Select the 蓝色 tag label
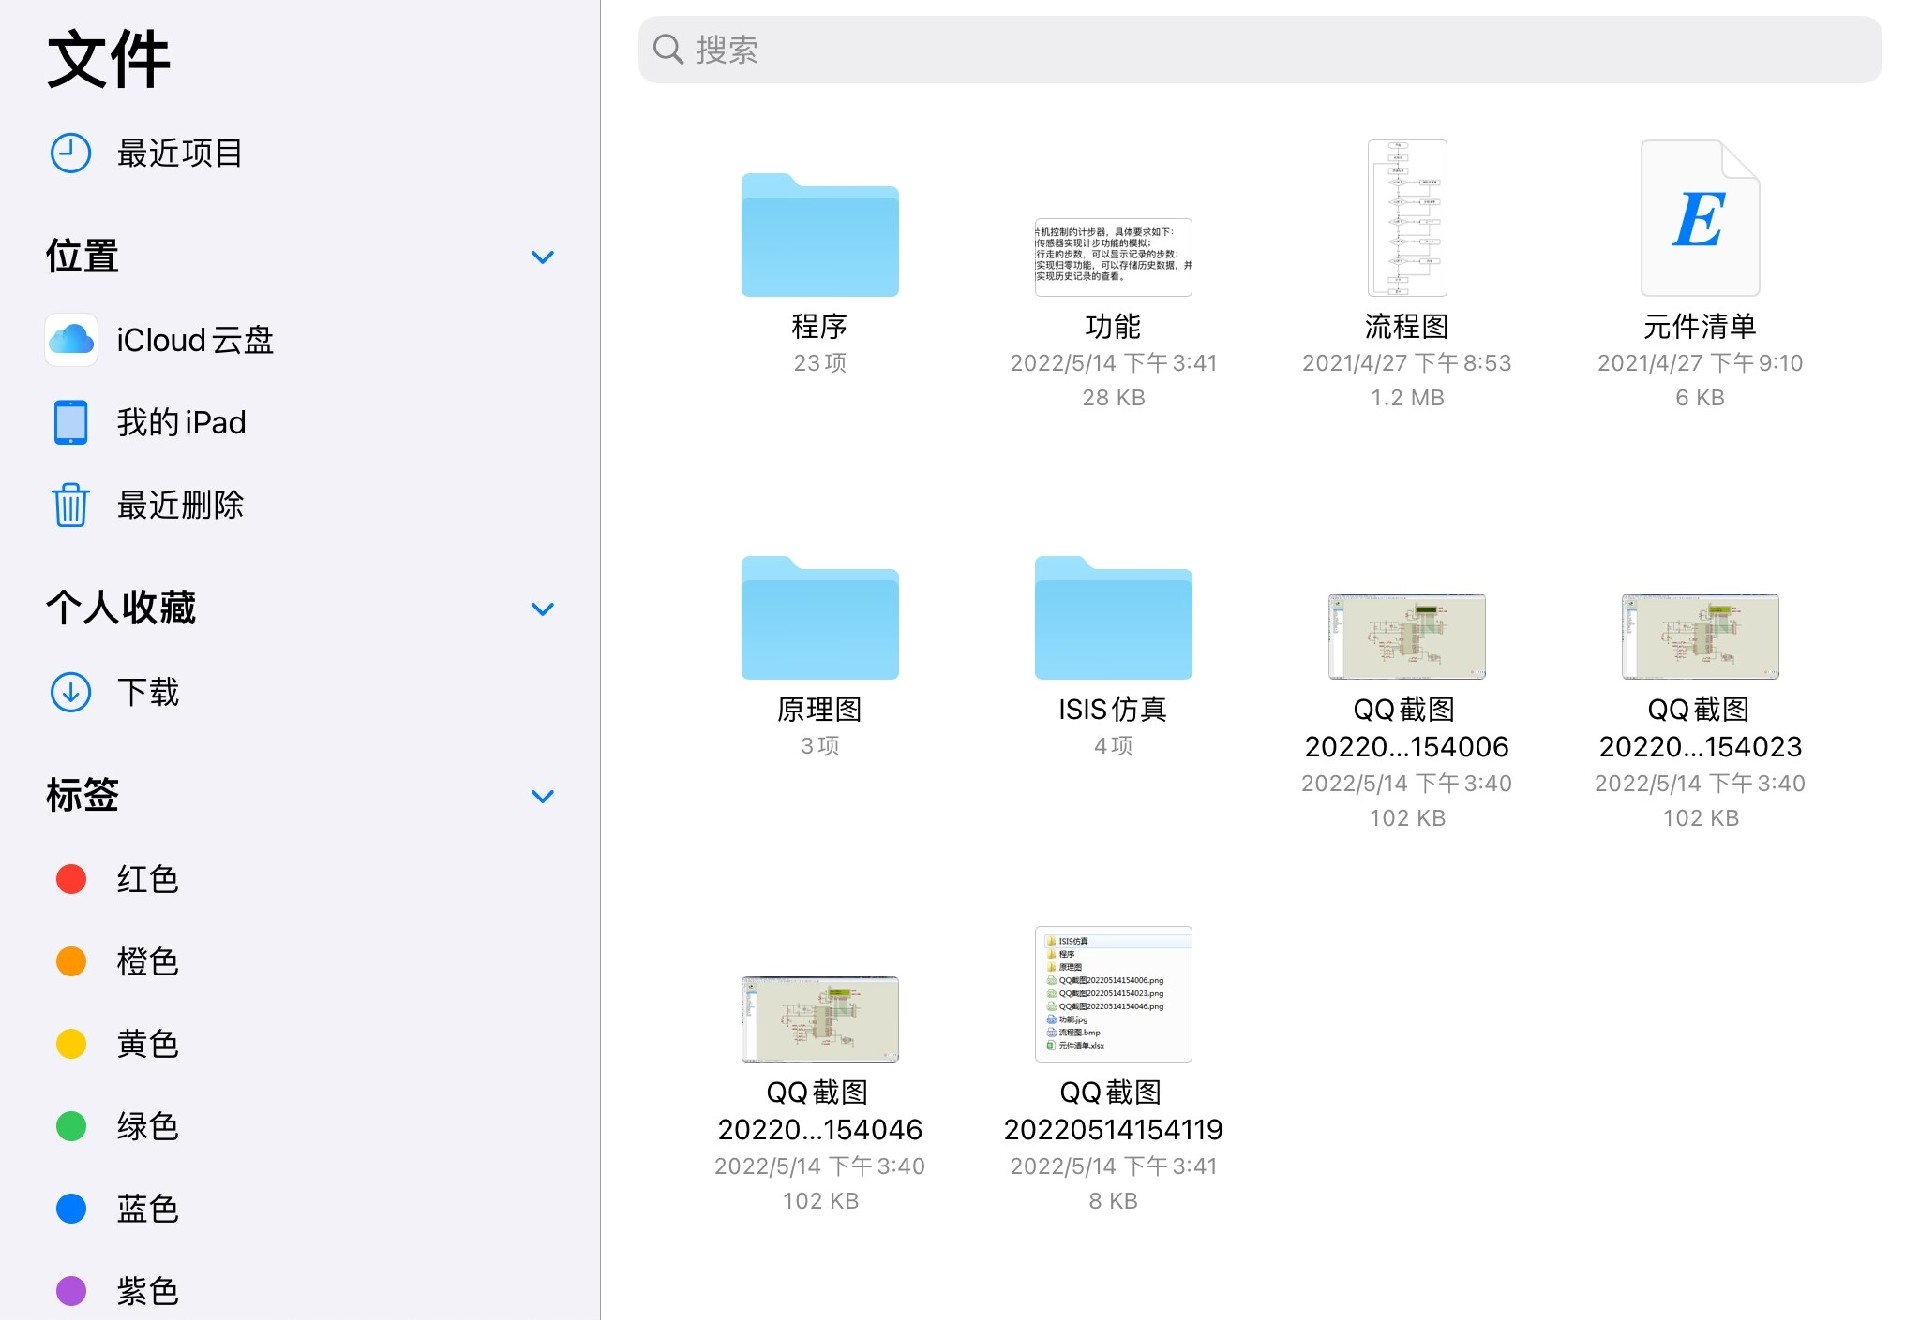Image resolution: width=1920 pixels, height=1320 pixels. pyautogui.click(x=147, y=1208)
